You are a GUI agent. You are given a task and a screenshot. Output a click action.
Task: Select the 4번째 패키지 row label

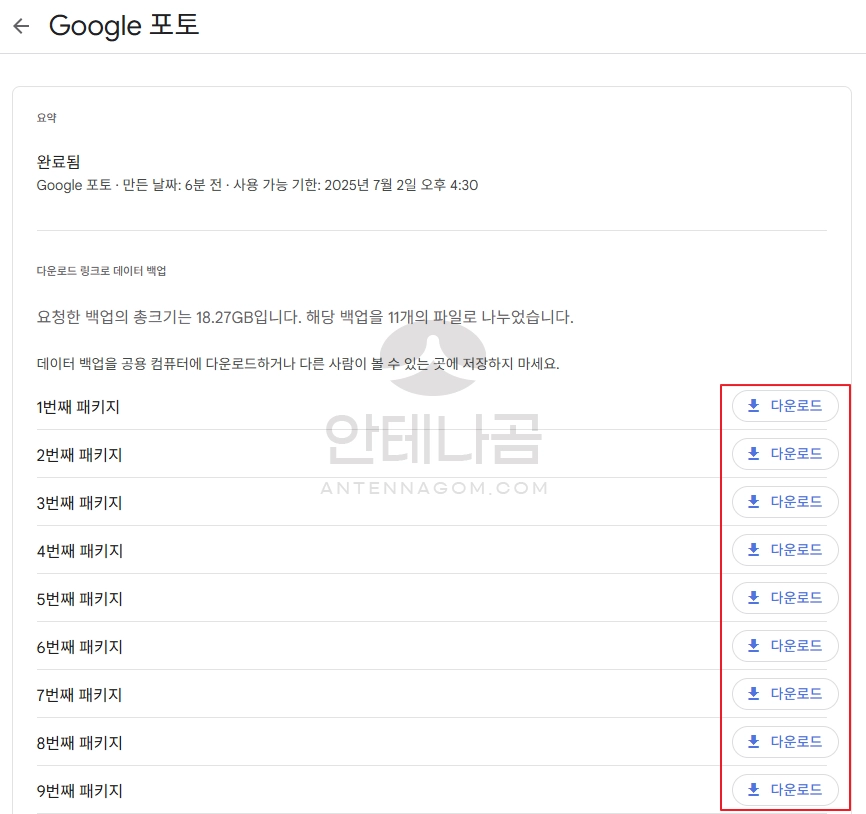pos(80,551)
